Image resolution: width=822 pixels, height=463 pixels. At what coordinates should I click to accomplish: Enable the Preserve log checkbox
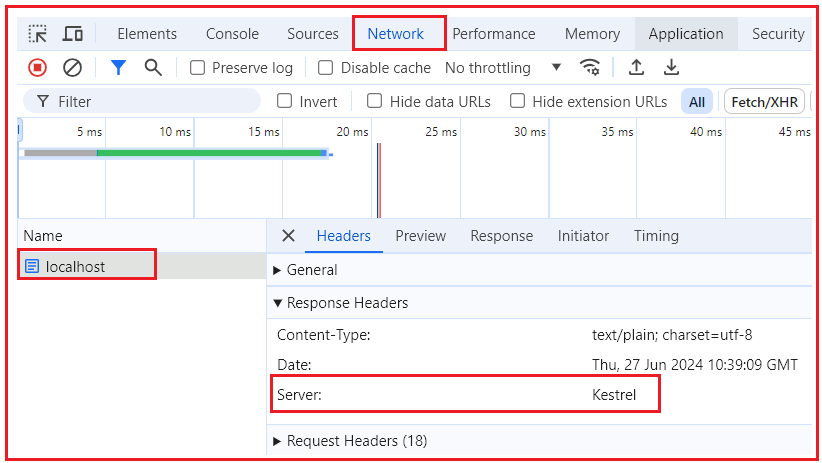click(198, 68)
